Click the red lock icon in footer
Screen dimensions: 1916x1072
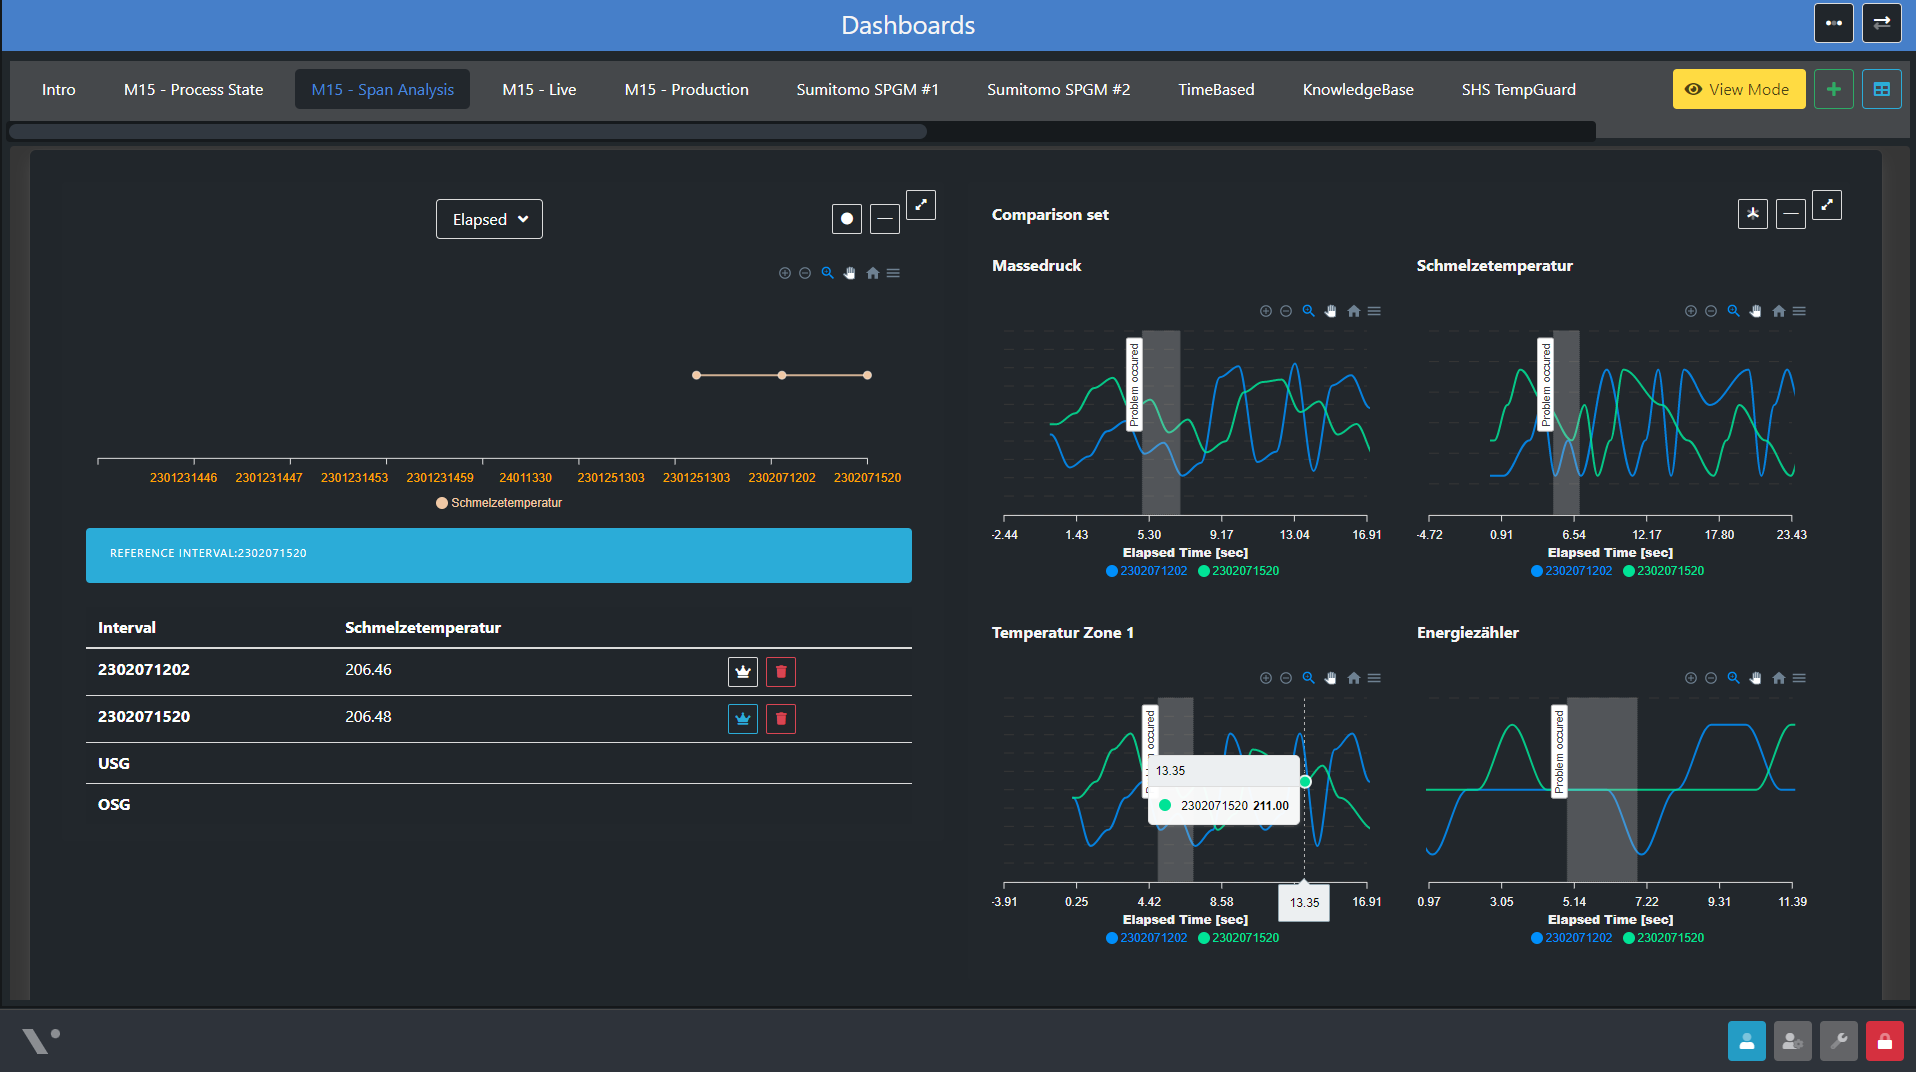[x=1884, y=1041]
